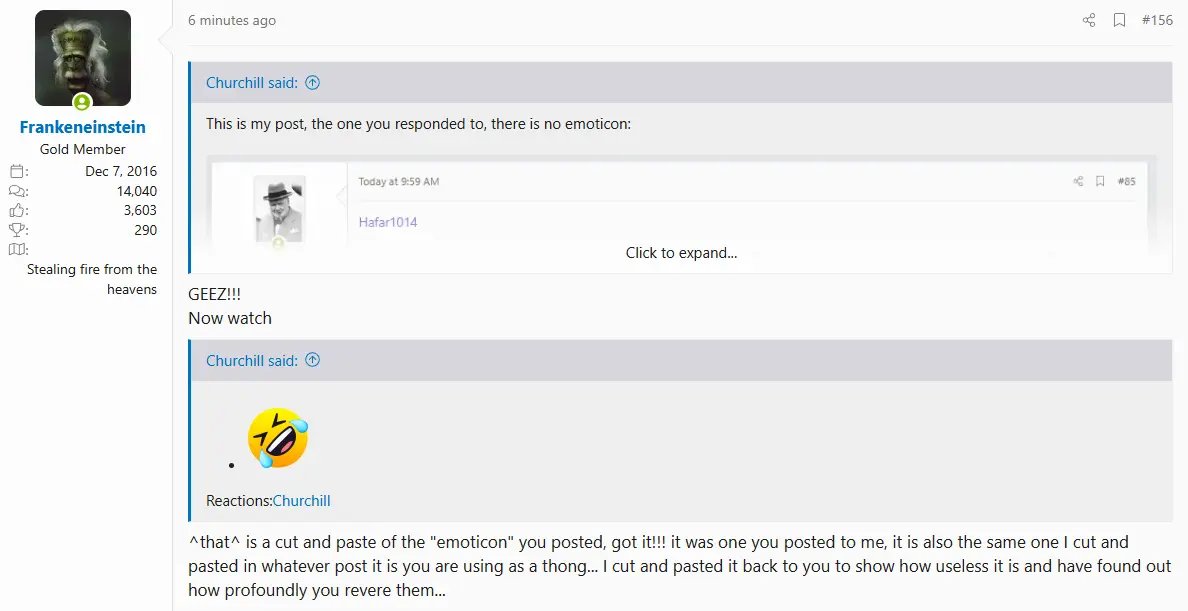Viewport: 1188px width, 611px height.
Task: Click the second "Churchill said:" quote header
Action: pos(251,360)
